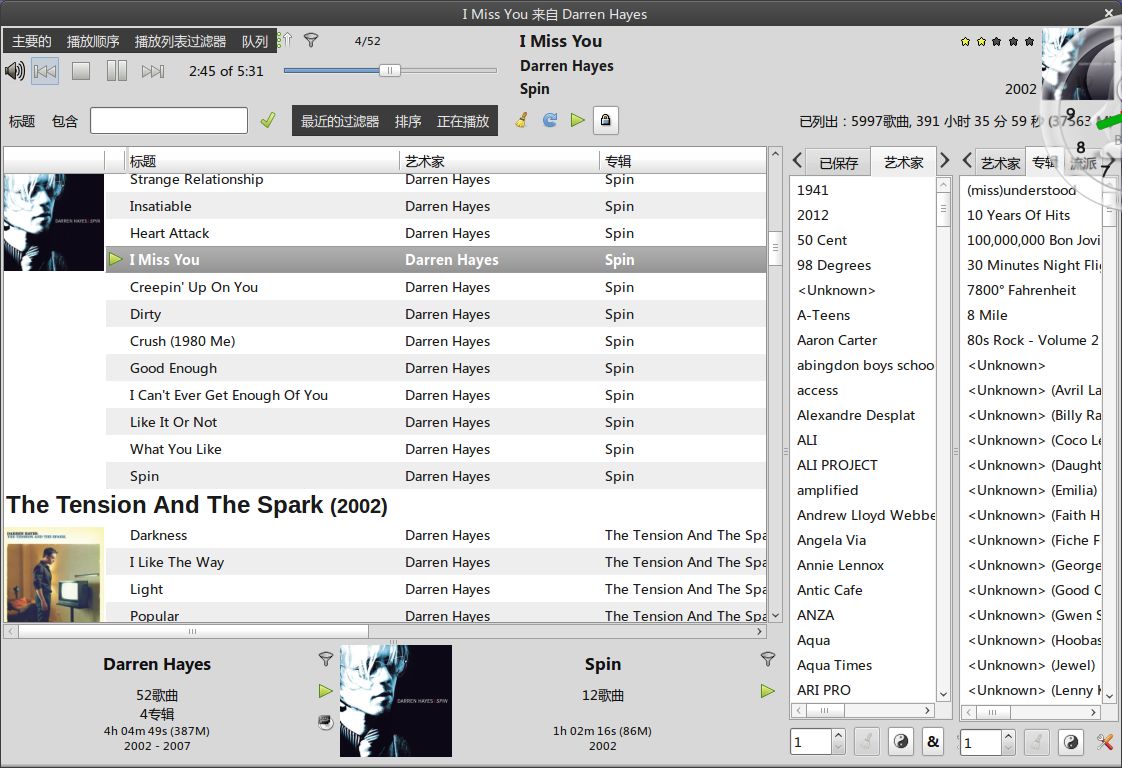Select the 艺术家 tab next to 已保存
Viewport: 1122px width, 768px height.
[903, 162]
